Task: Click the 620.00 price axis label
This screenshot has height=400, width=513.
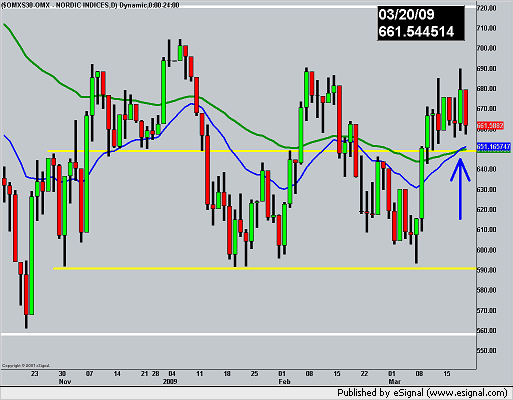Action: click(x=487, y=210)
